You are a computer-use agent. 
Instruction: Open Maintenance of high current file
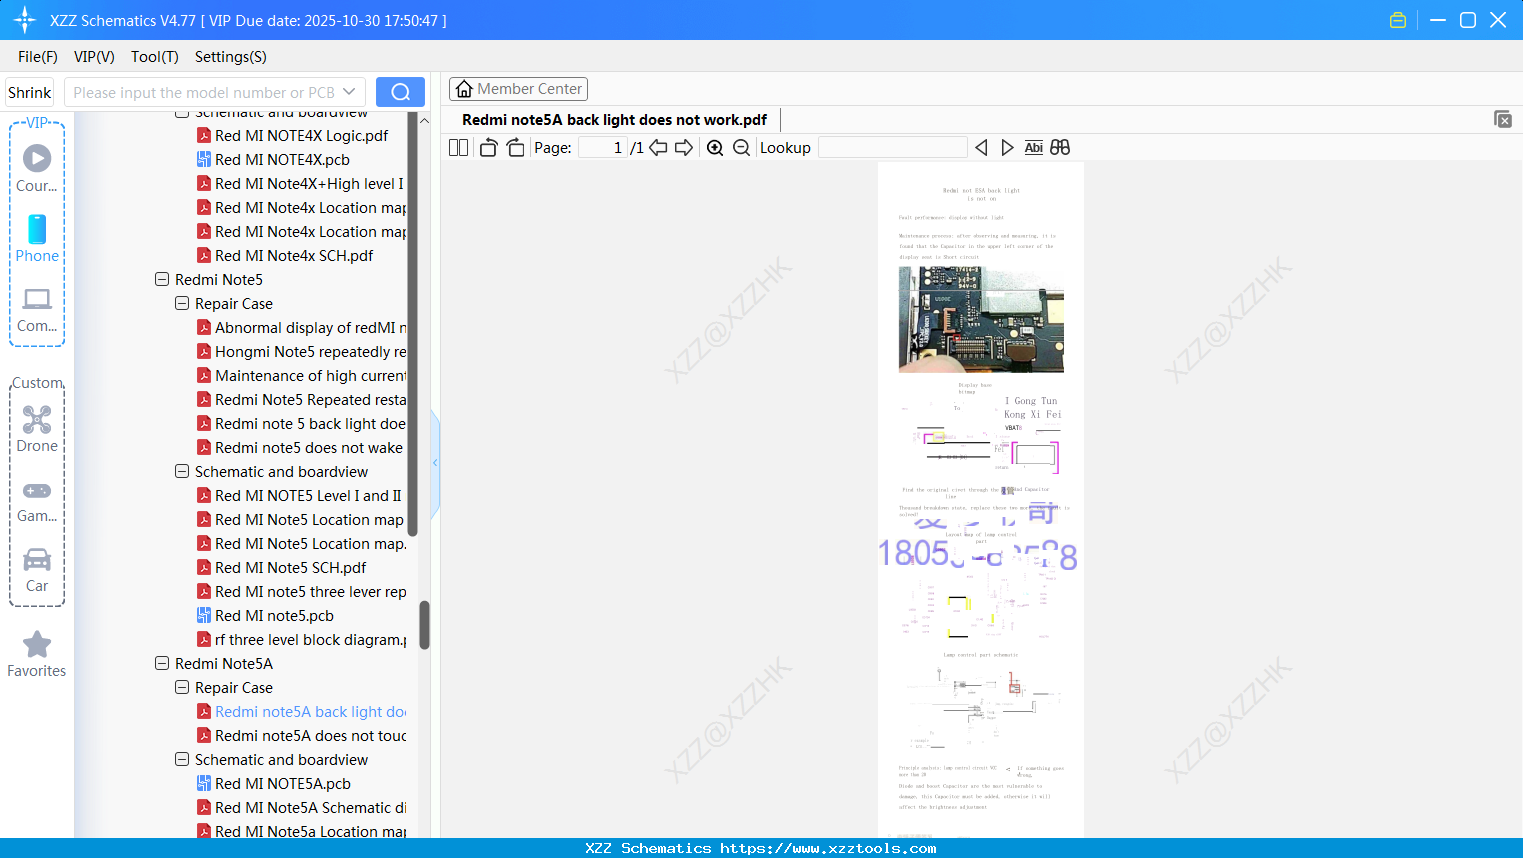click(301, 376)
